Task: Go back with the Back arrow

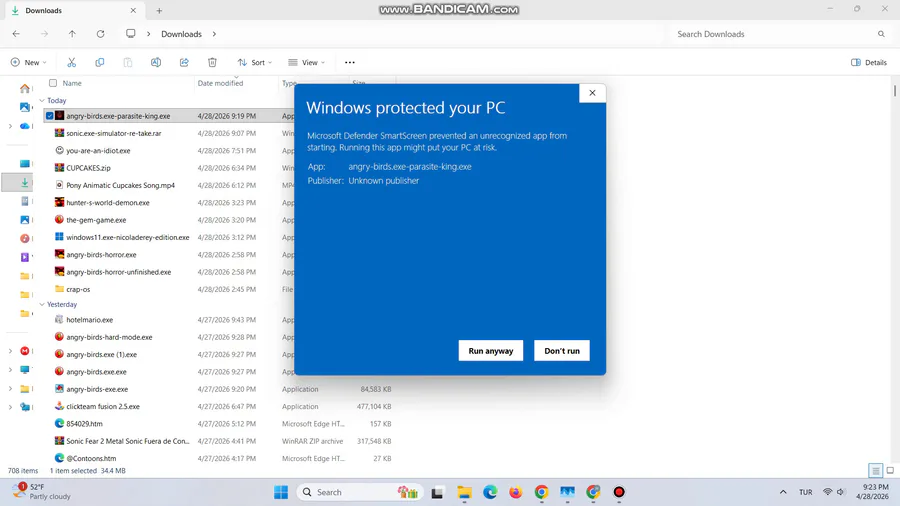Action: 16,34
